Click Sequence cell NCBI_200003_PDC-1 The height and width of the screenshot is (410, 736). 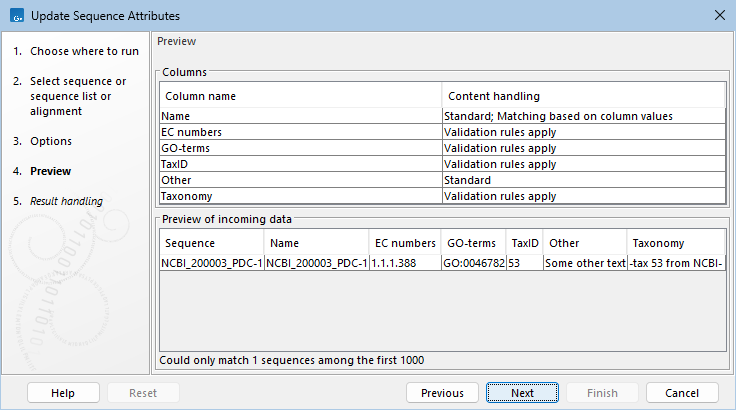click(x=212, y=263)
